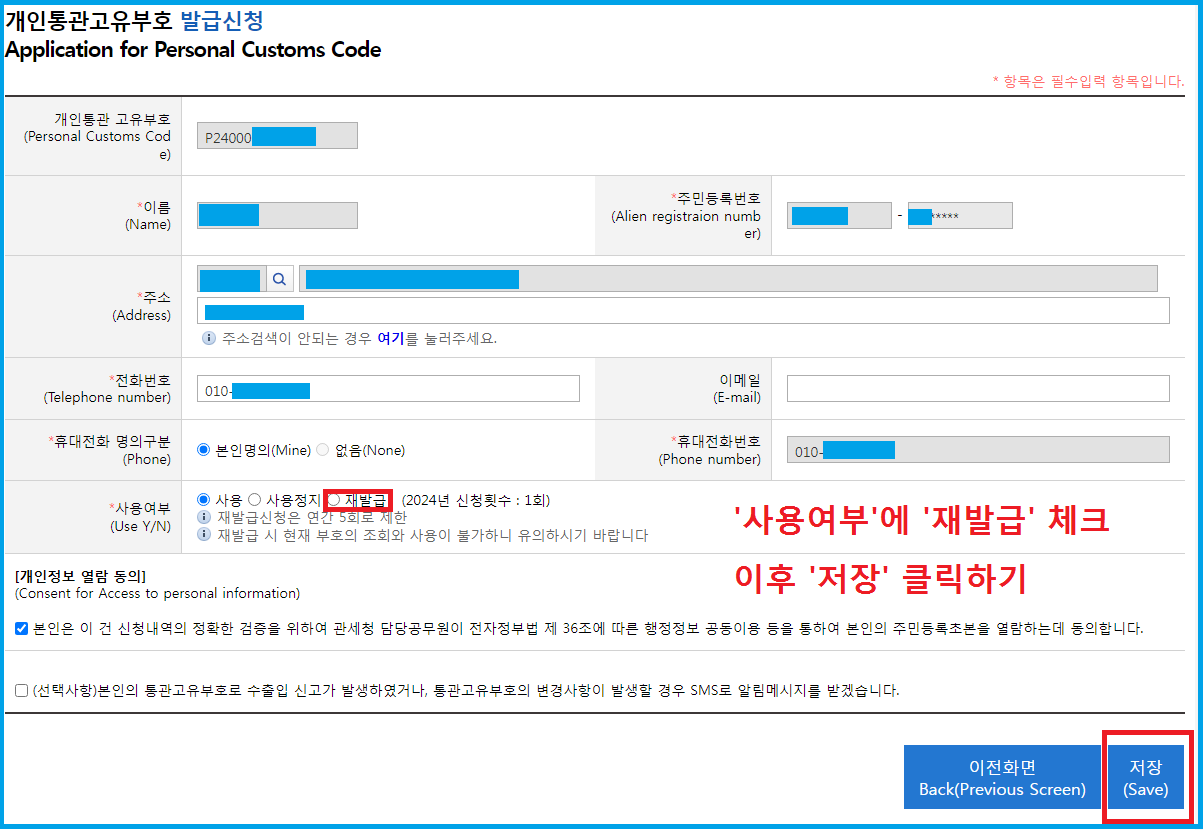Click the Personal Customs Code field
Screen dimensions: 1203x830
(276, 136)
